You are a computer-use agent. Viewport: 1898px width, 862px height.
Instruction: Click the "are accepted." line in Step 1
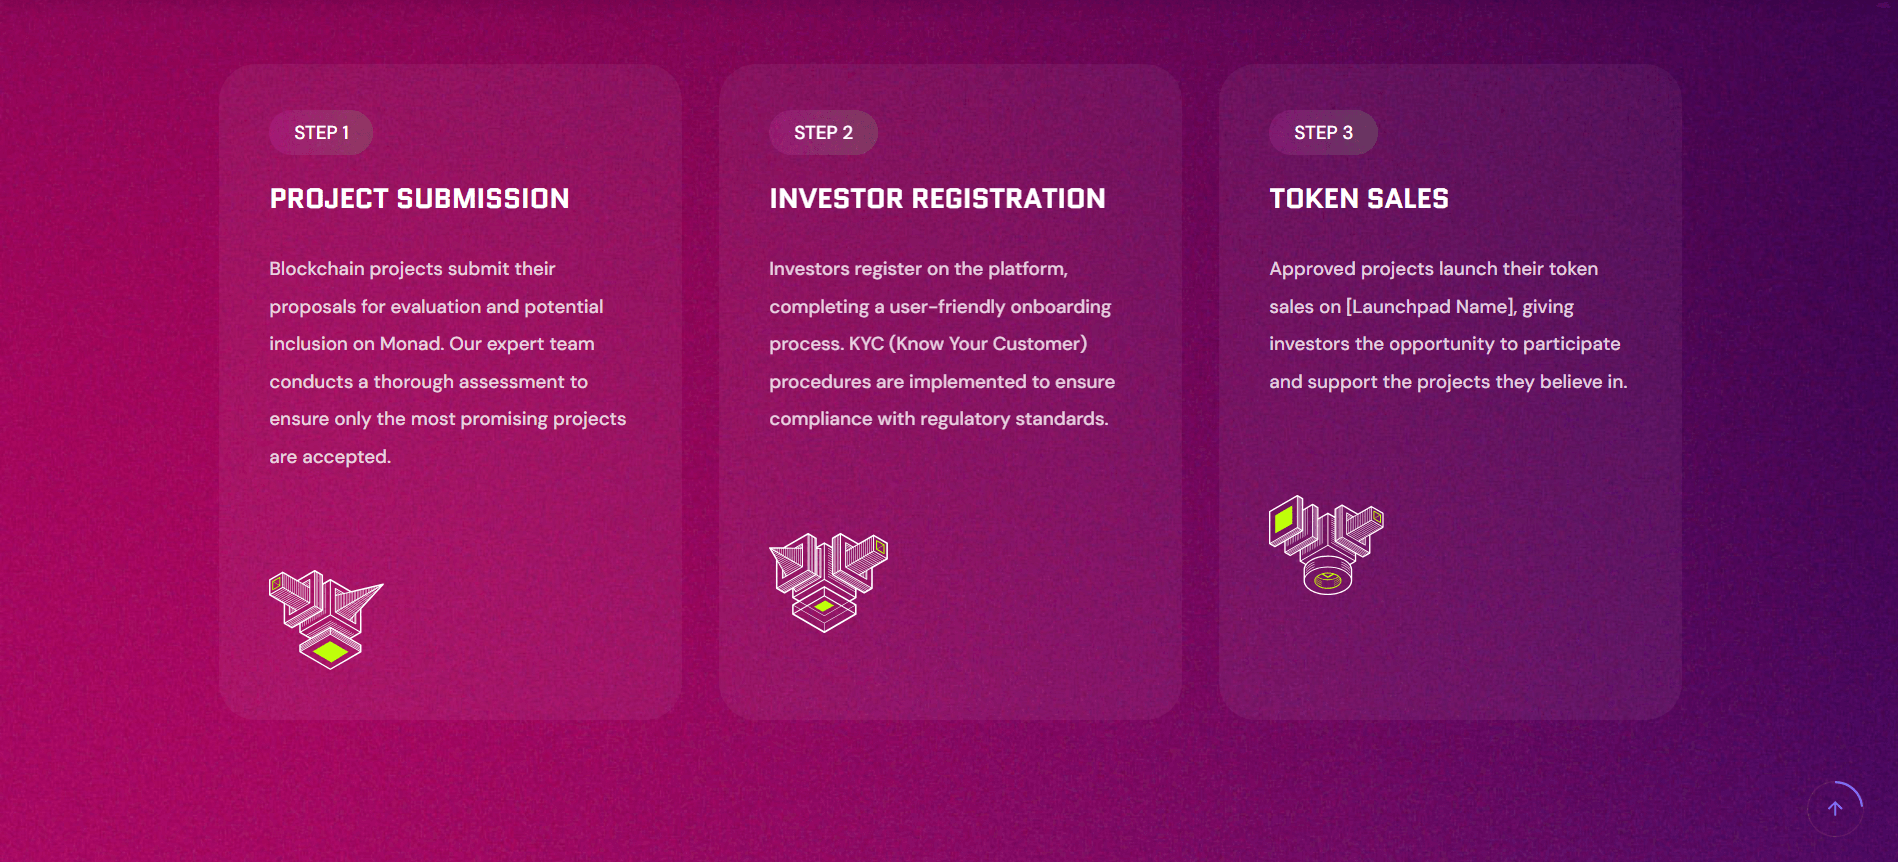pos(330,457)
